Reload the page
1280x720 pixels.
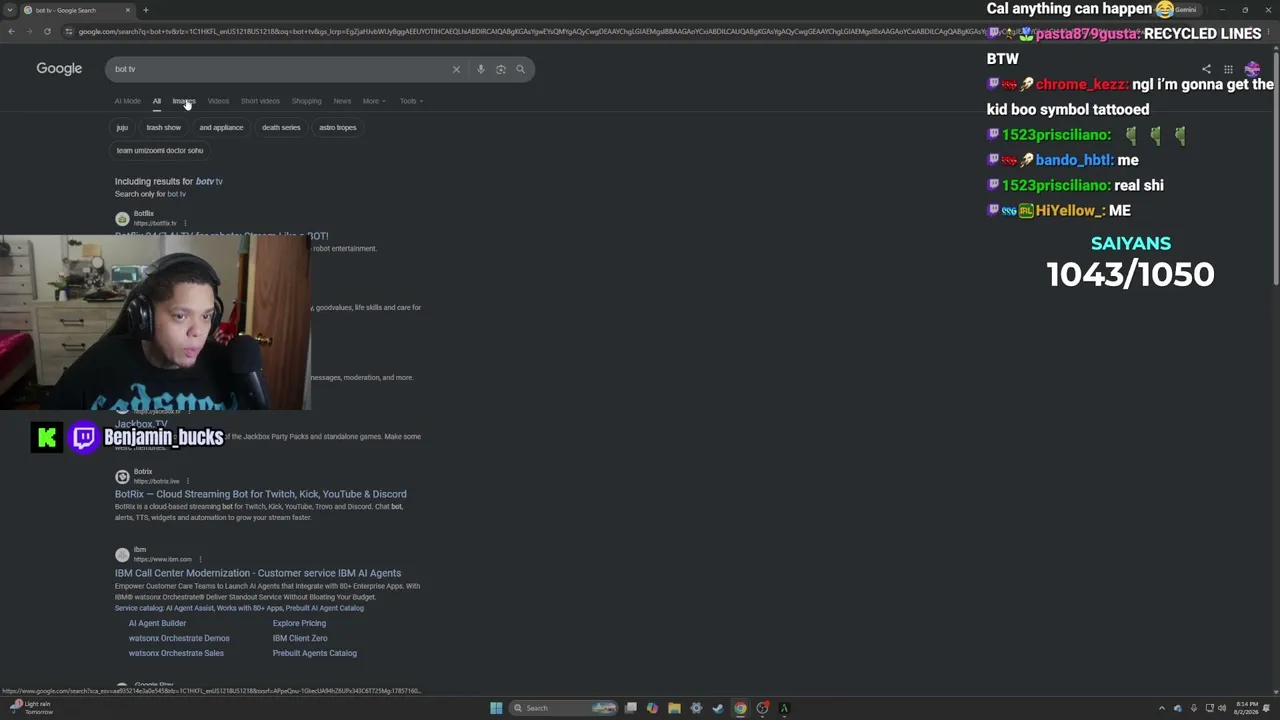pos(47,31)
